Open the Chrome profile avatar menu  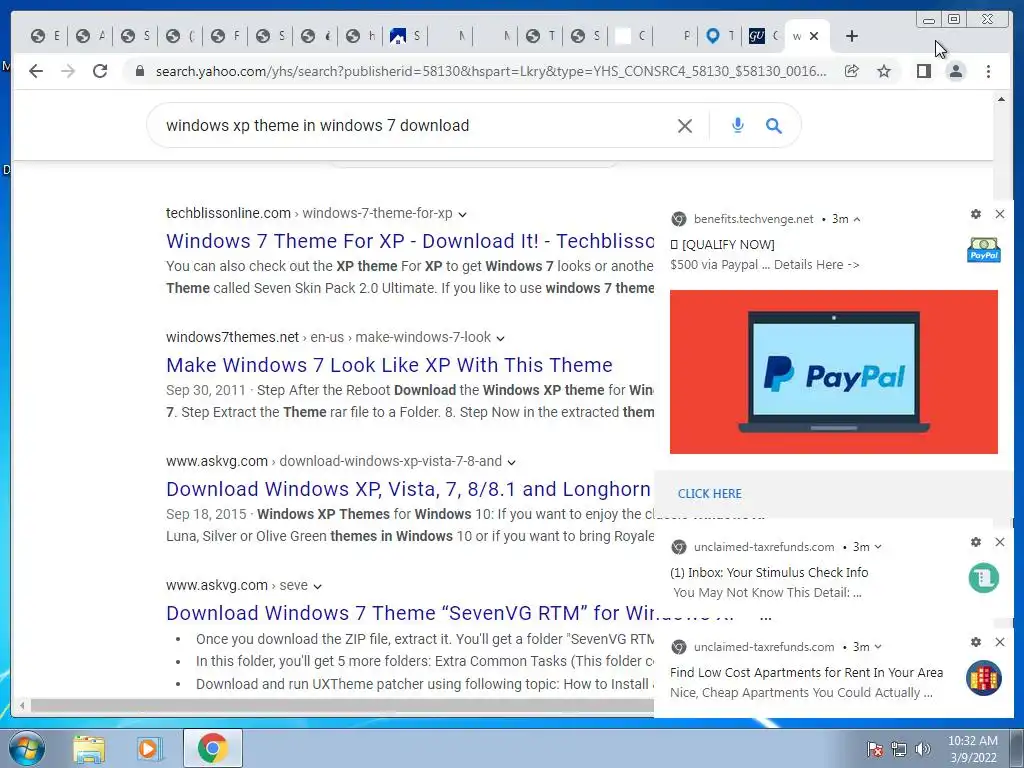955,71
